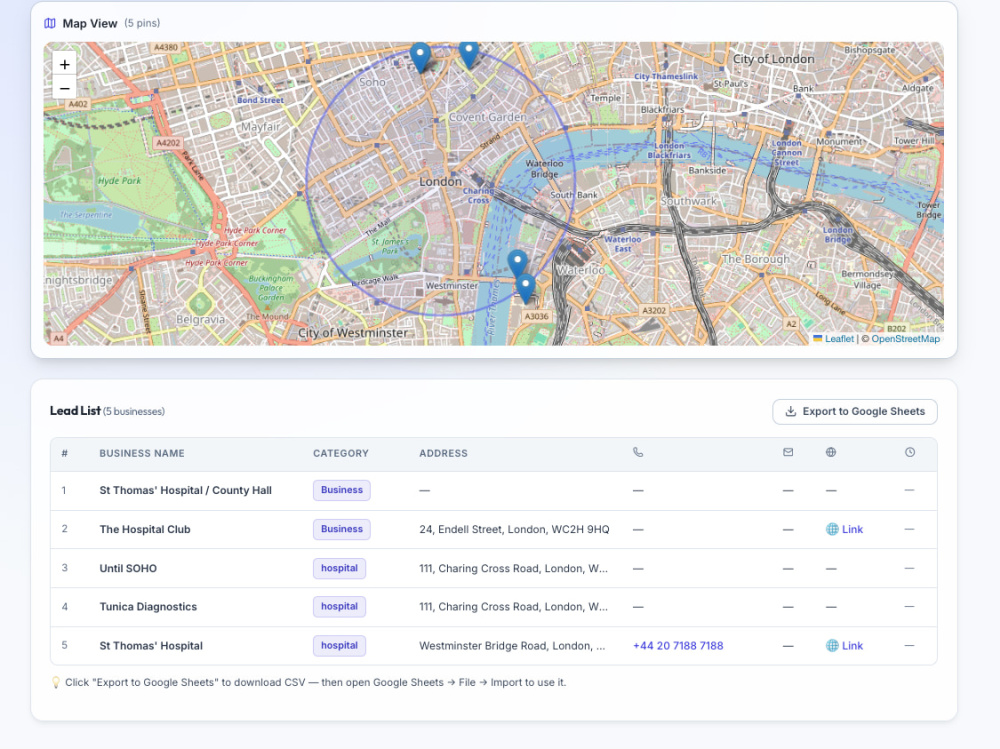Click the Map View heading text
The width and height of the screenshot is (1000, 749).
point(90,24)
